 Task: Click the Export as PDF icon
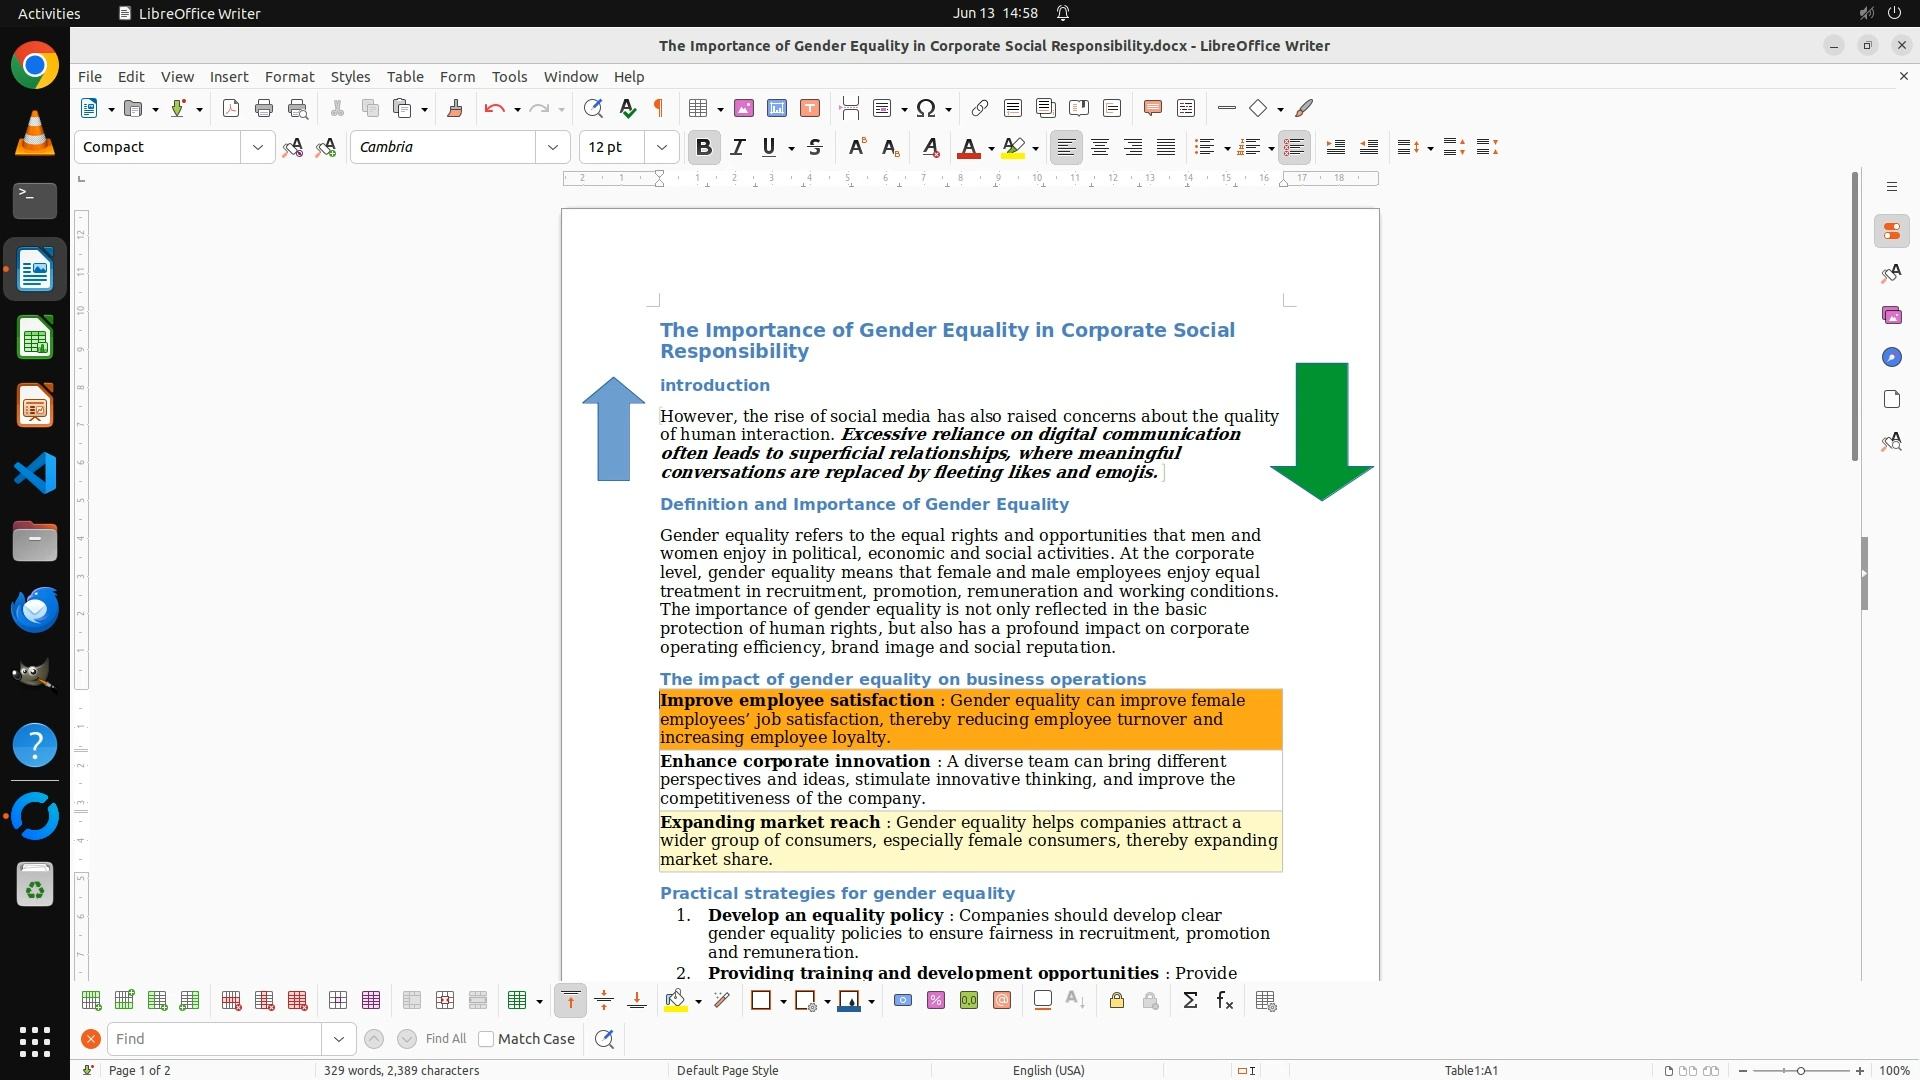click(x=230, y=108)
